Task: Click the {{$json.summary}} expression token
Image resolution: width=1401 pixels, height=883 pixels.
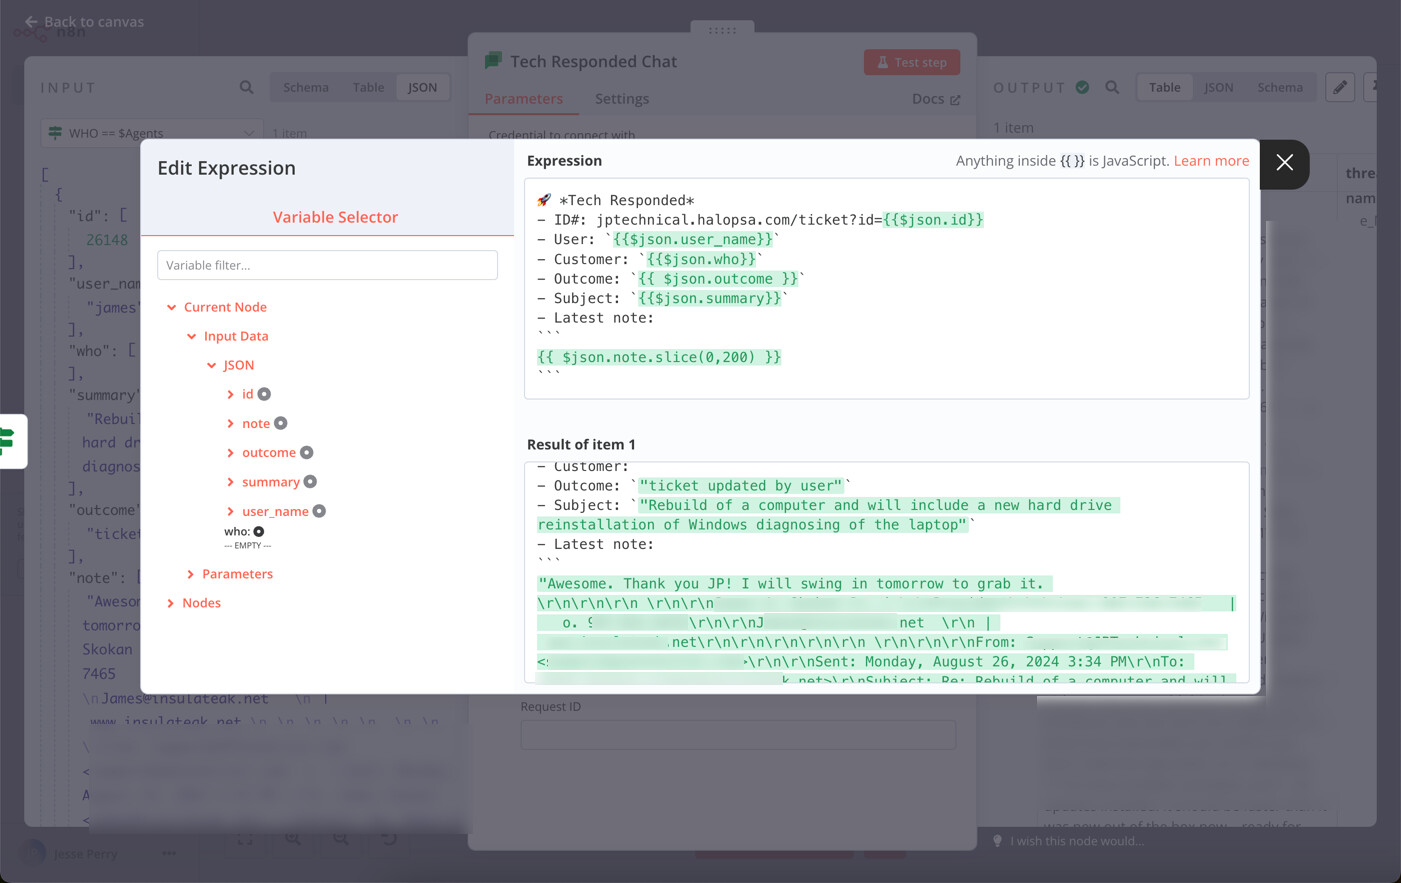Action: (x=710, y=298)
